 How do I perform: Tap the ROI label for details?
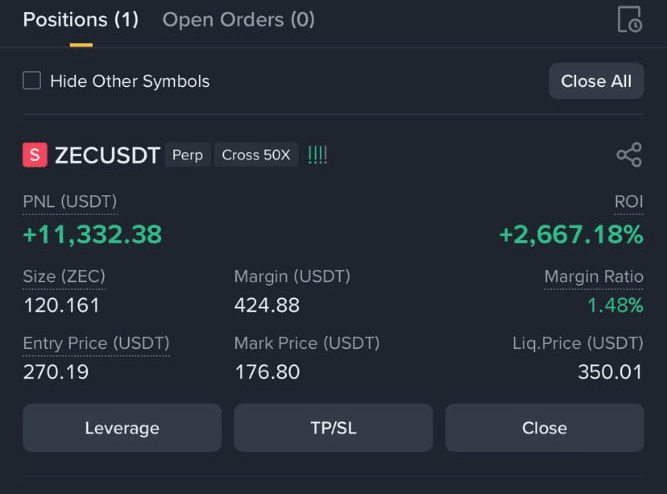click(629, 201)
